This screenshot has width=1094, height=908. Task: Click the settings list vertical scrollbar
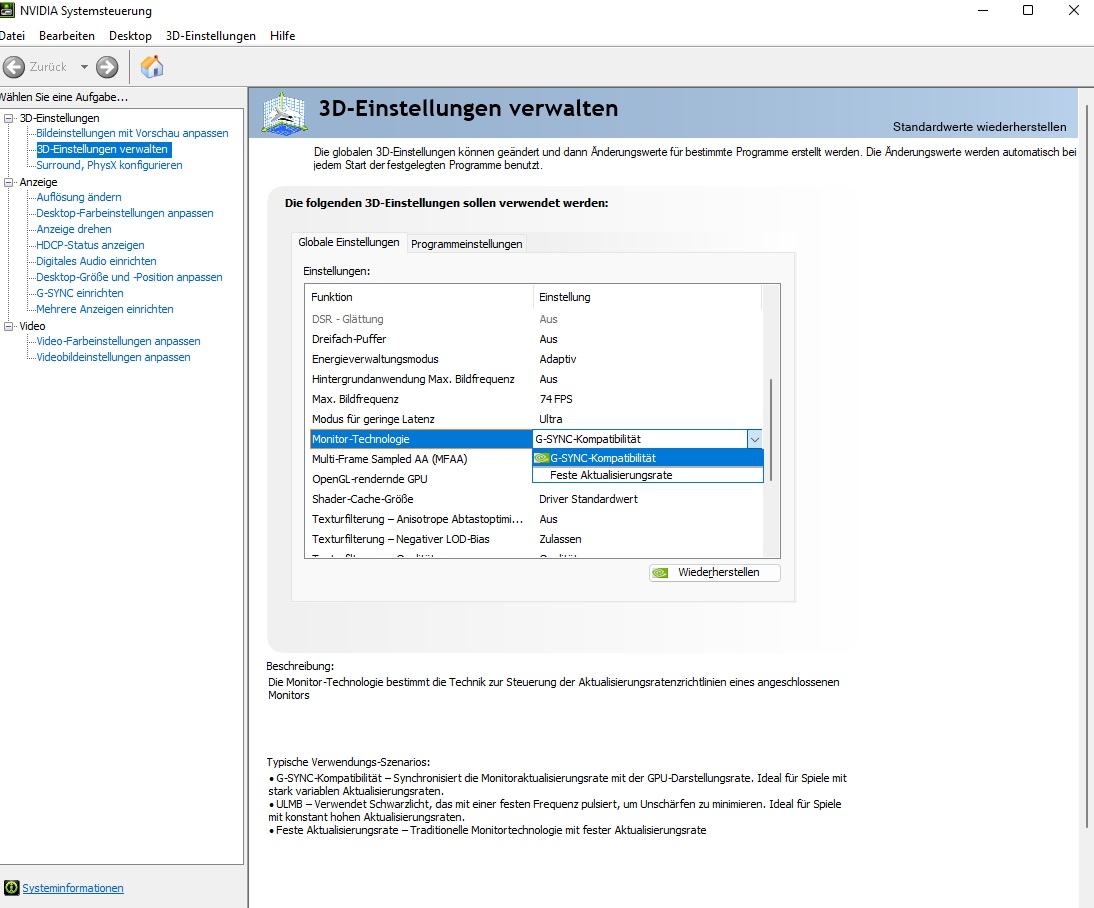[x=771, y=431]
